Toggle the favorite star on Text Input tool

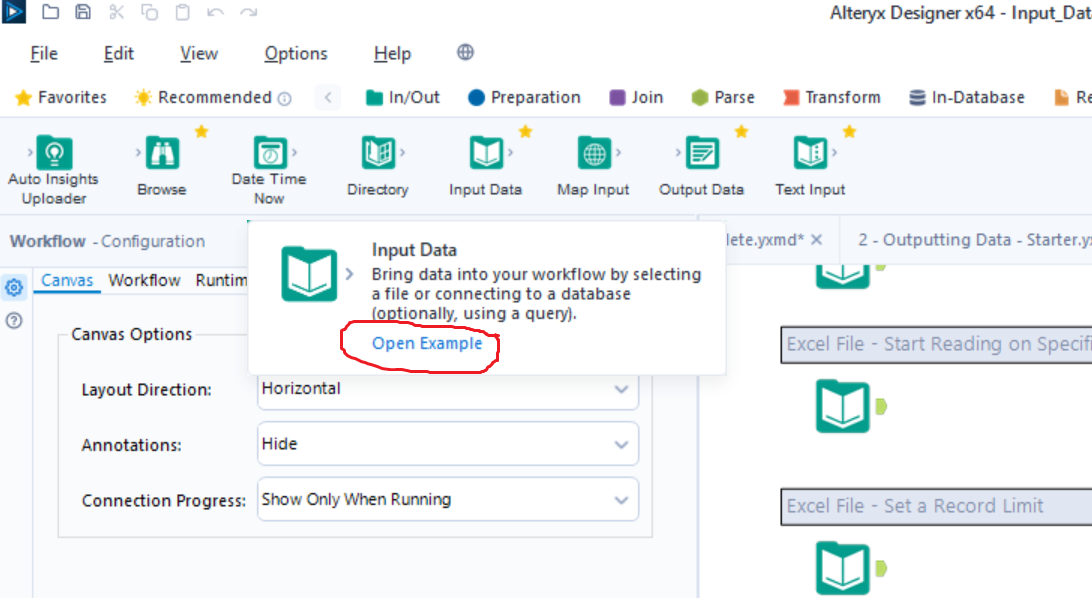point(849,131)
